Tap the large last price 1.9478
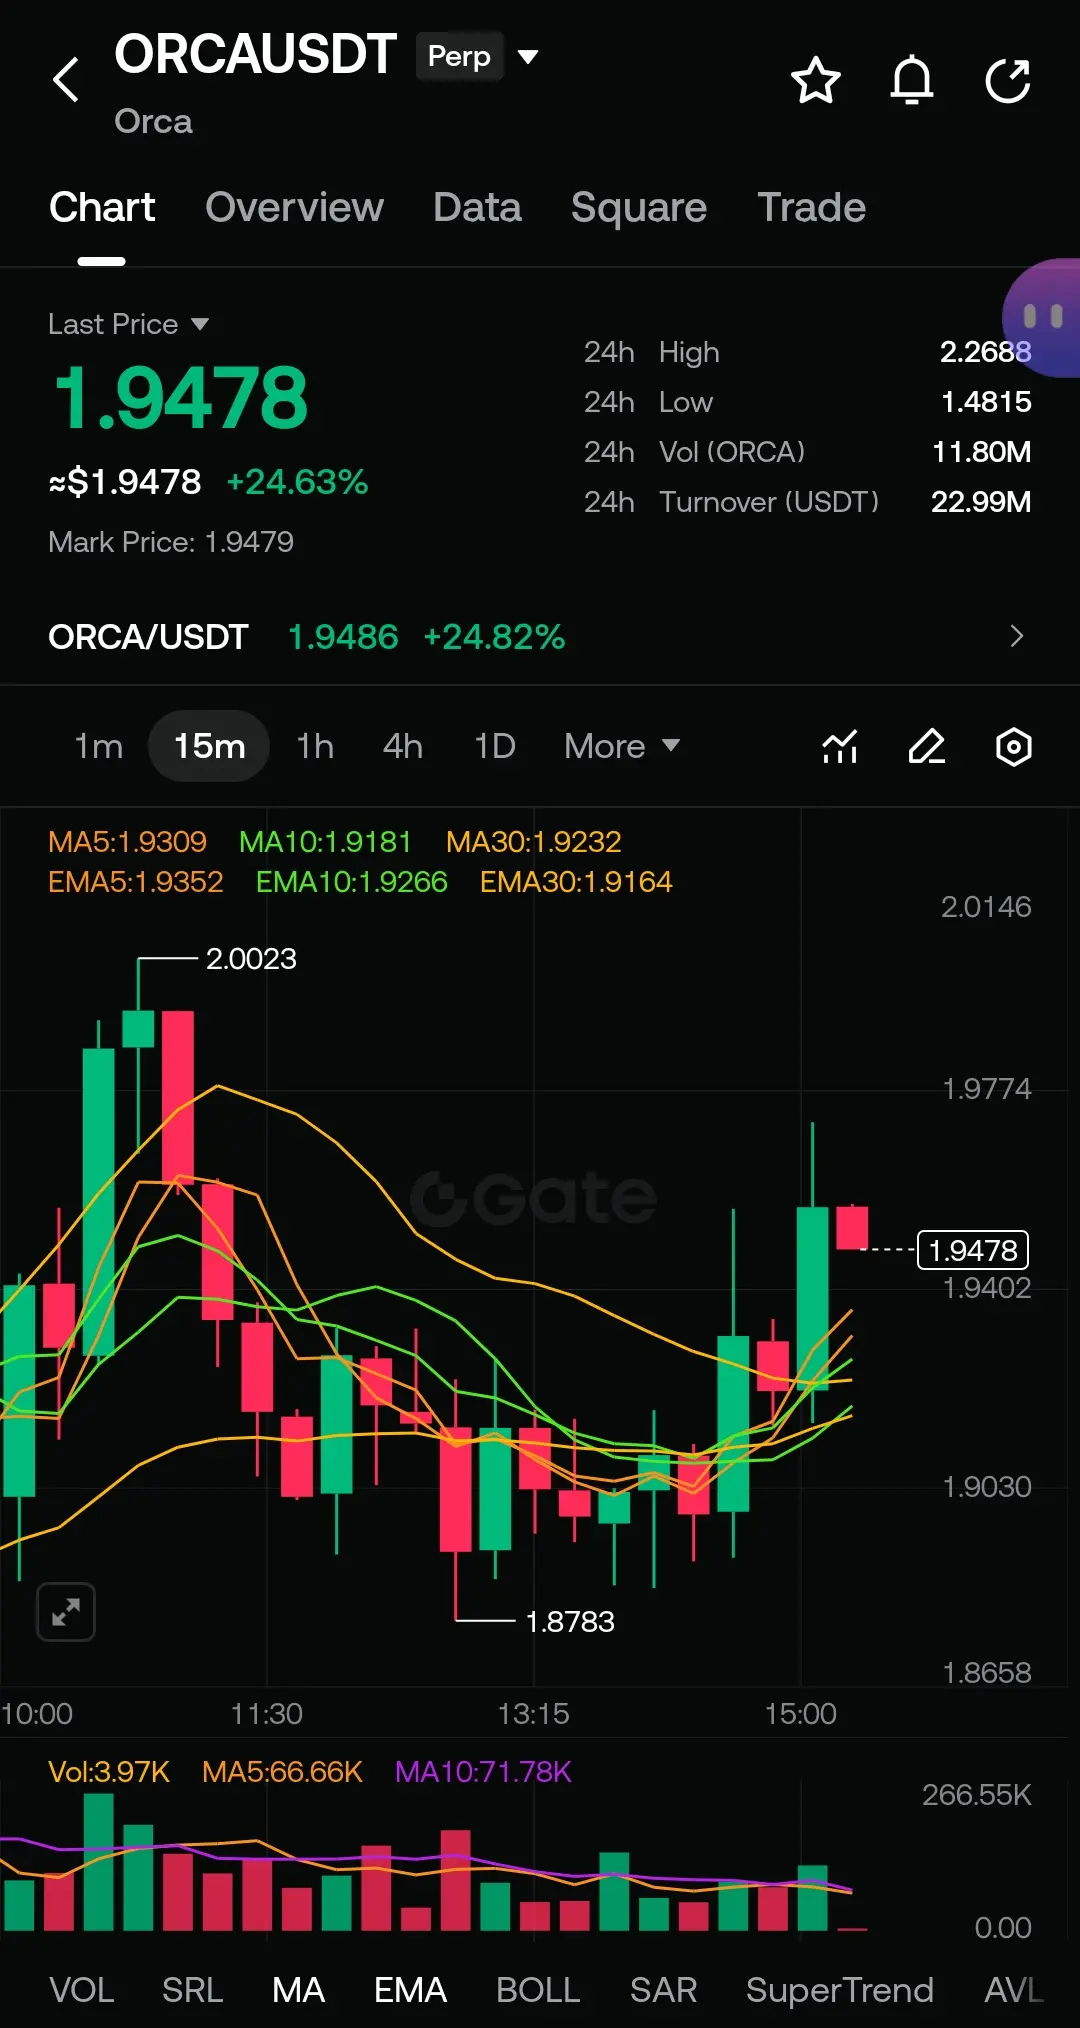Image resolution: width=1080 pixels, height=2028 pixels. 181,398
